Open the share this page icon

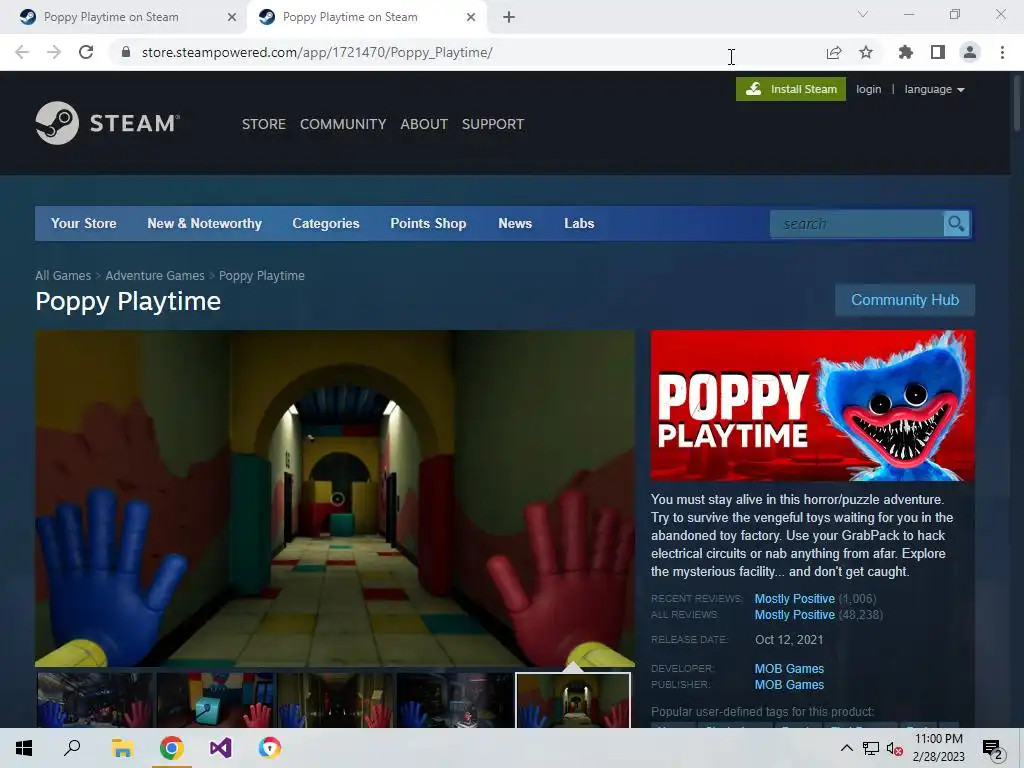tap(834, 52)
